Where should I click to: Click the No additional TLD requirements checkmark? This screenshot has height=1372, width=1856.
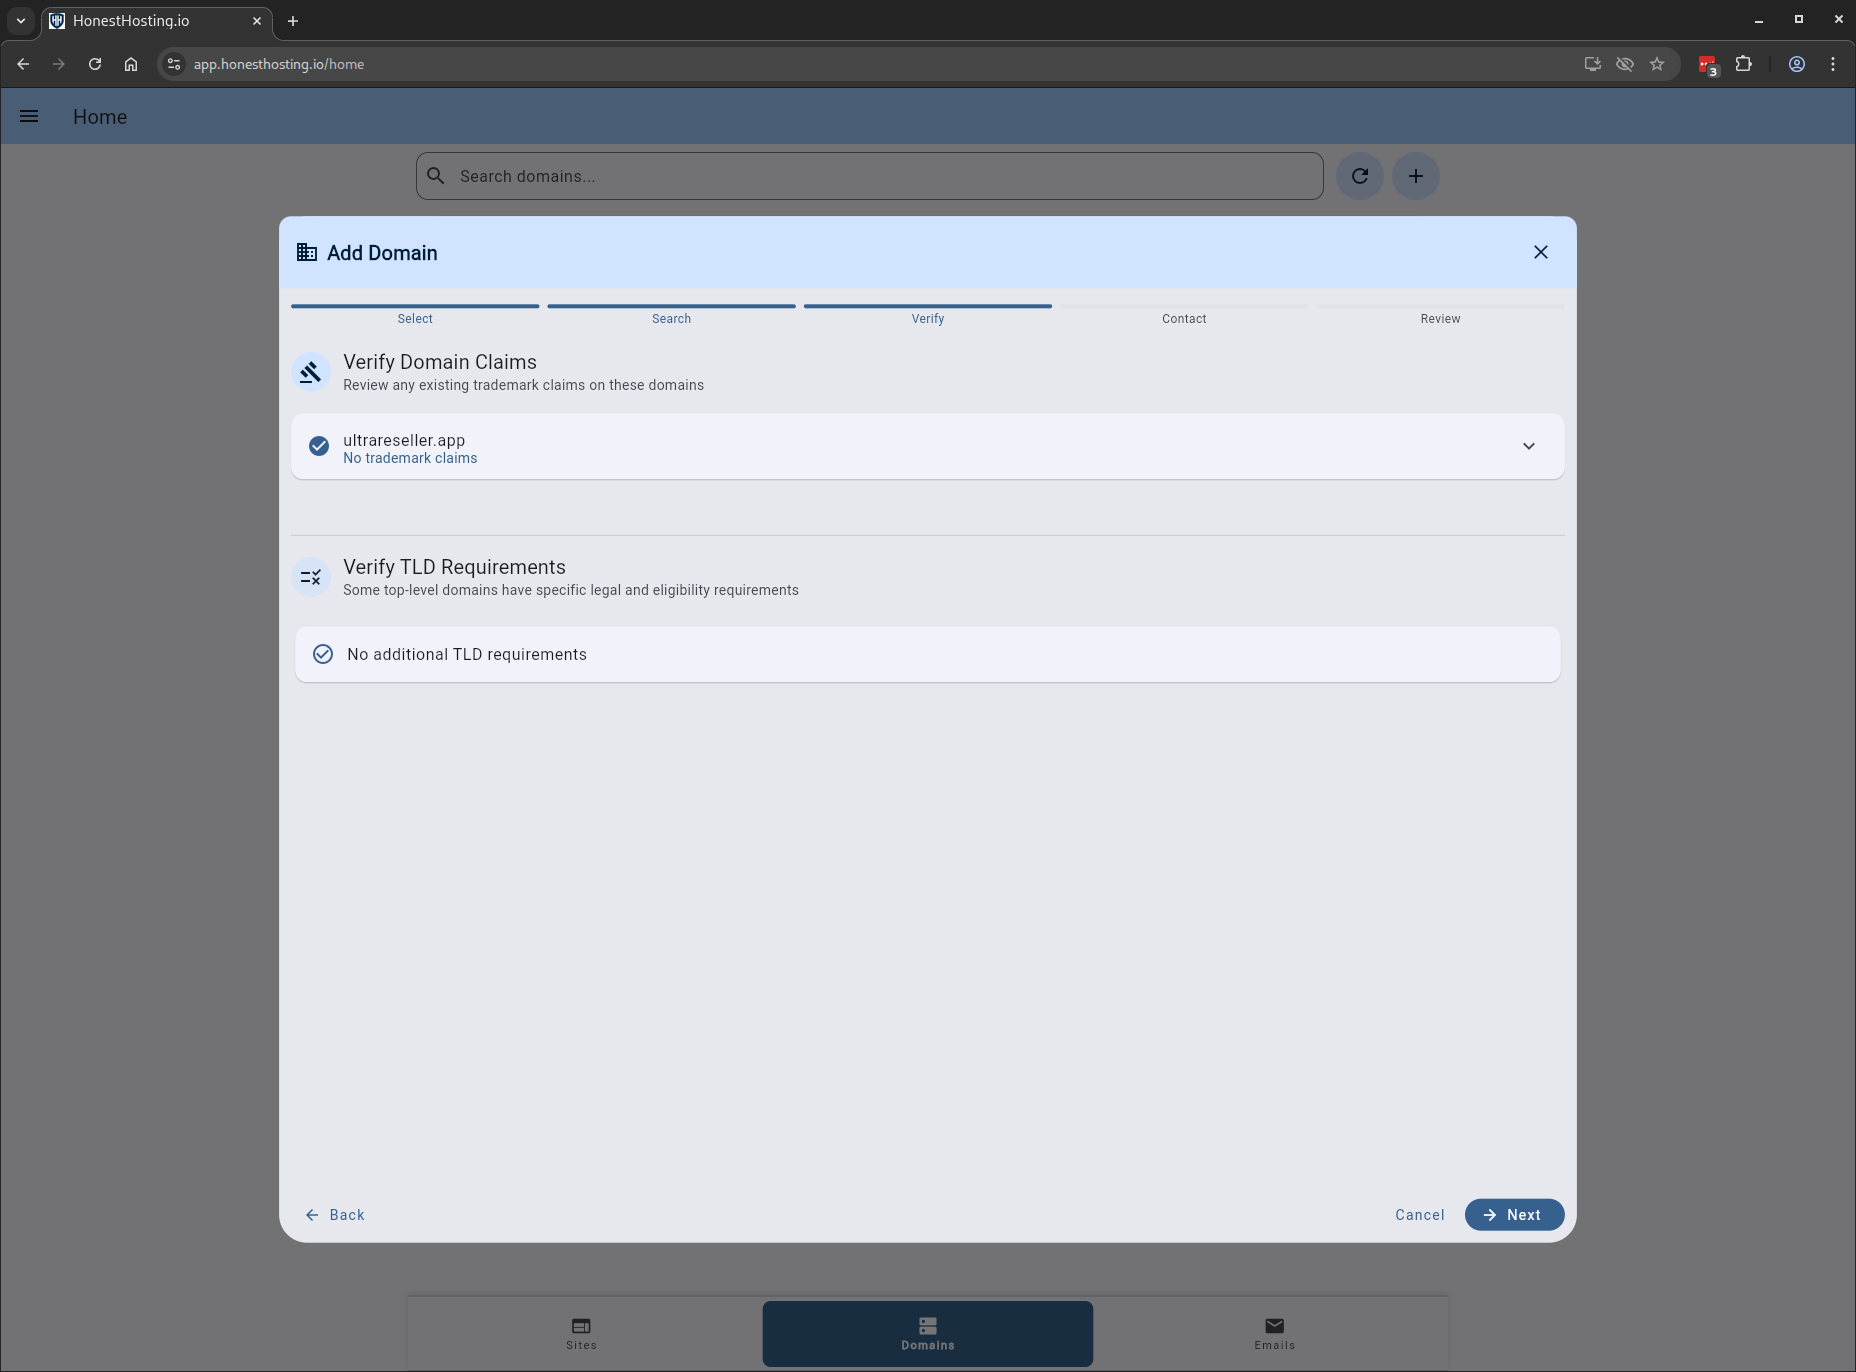click(323, 654)
